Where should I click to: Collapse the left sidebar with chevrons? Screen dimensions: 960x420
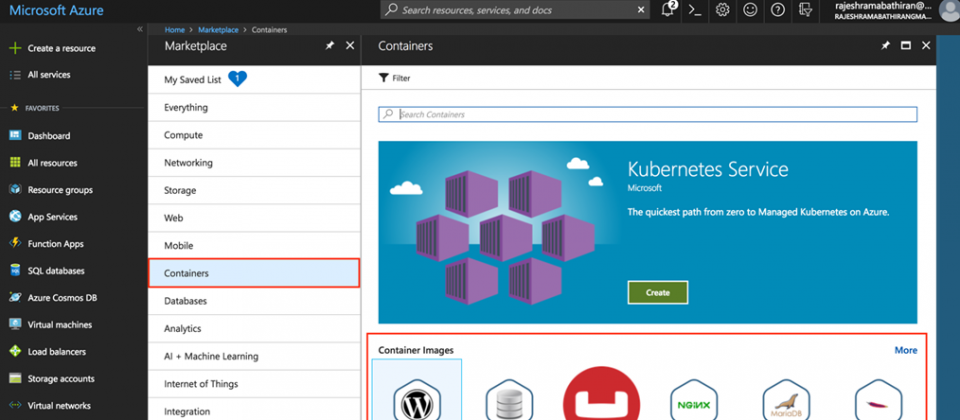pos(140,29)
